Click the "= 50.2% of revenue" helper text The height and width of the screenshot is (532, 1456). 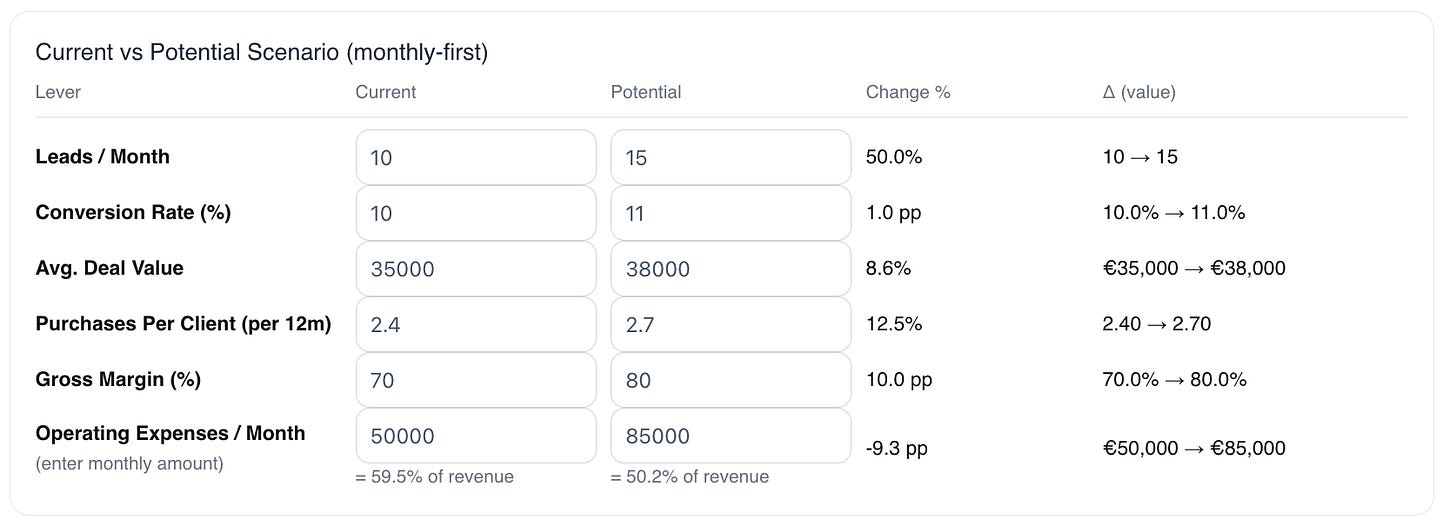(690, 477)
